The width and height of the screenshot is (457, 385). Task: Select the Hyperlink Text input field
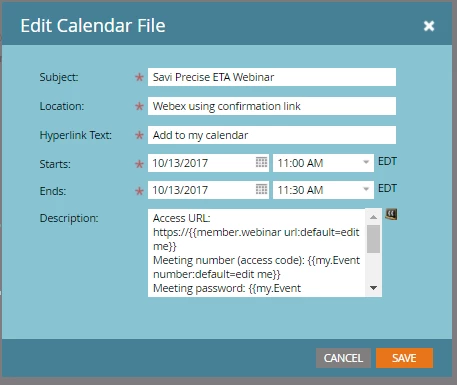click(272, 135)
